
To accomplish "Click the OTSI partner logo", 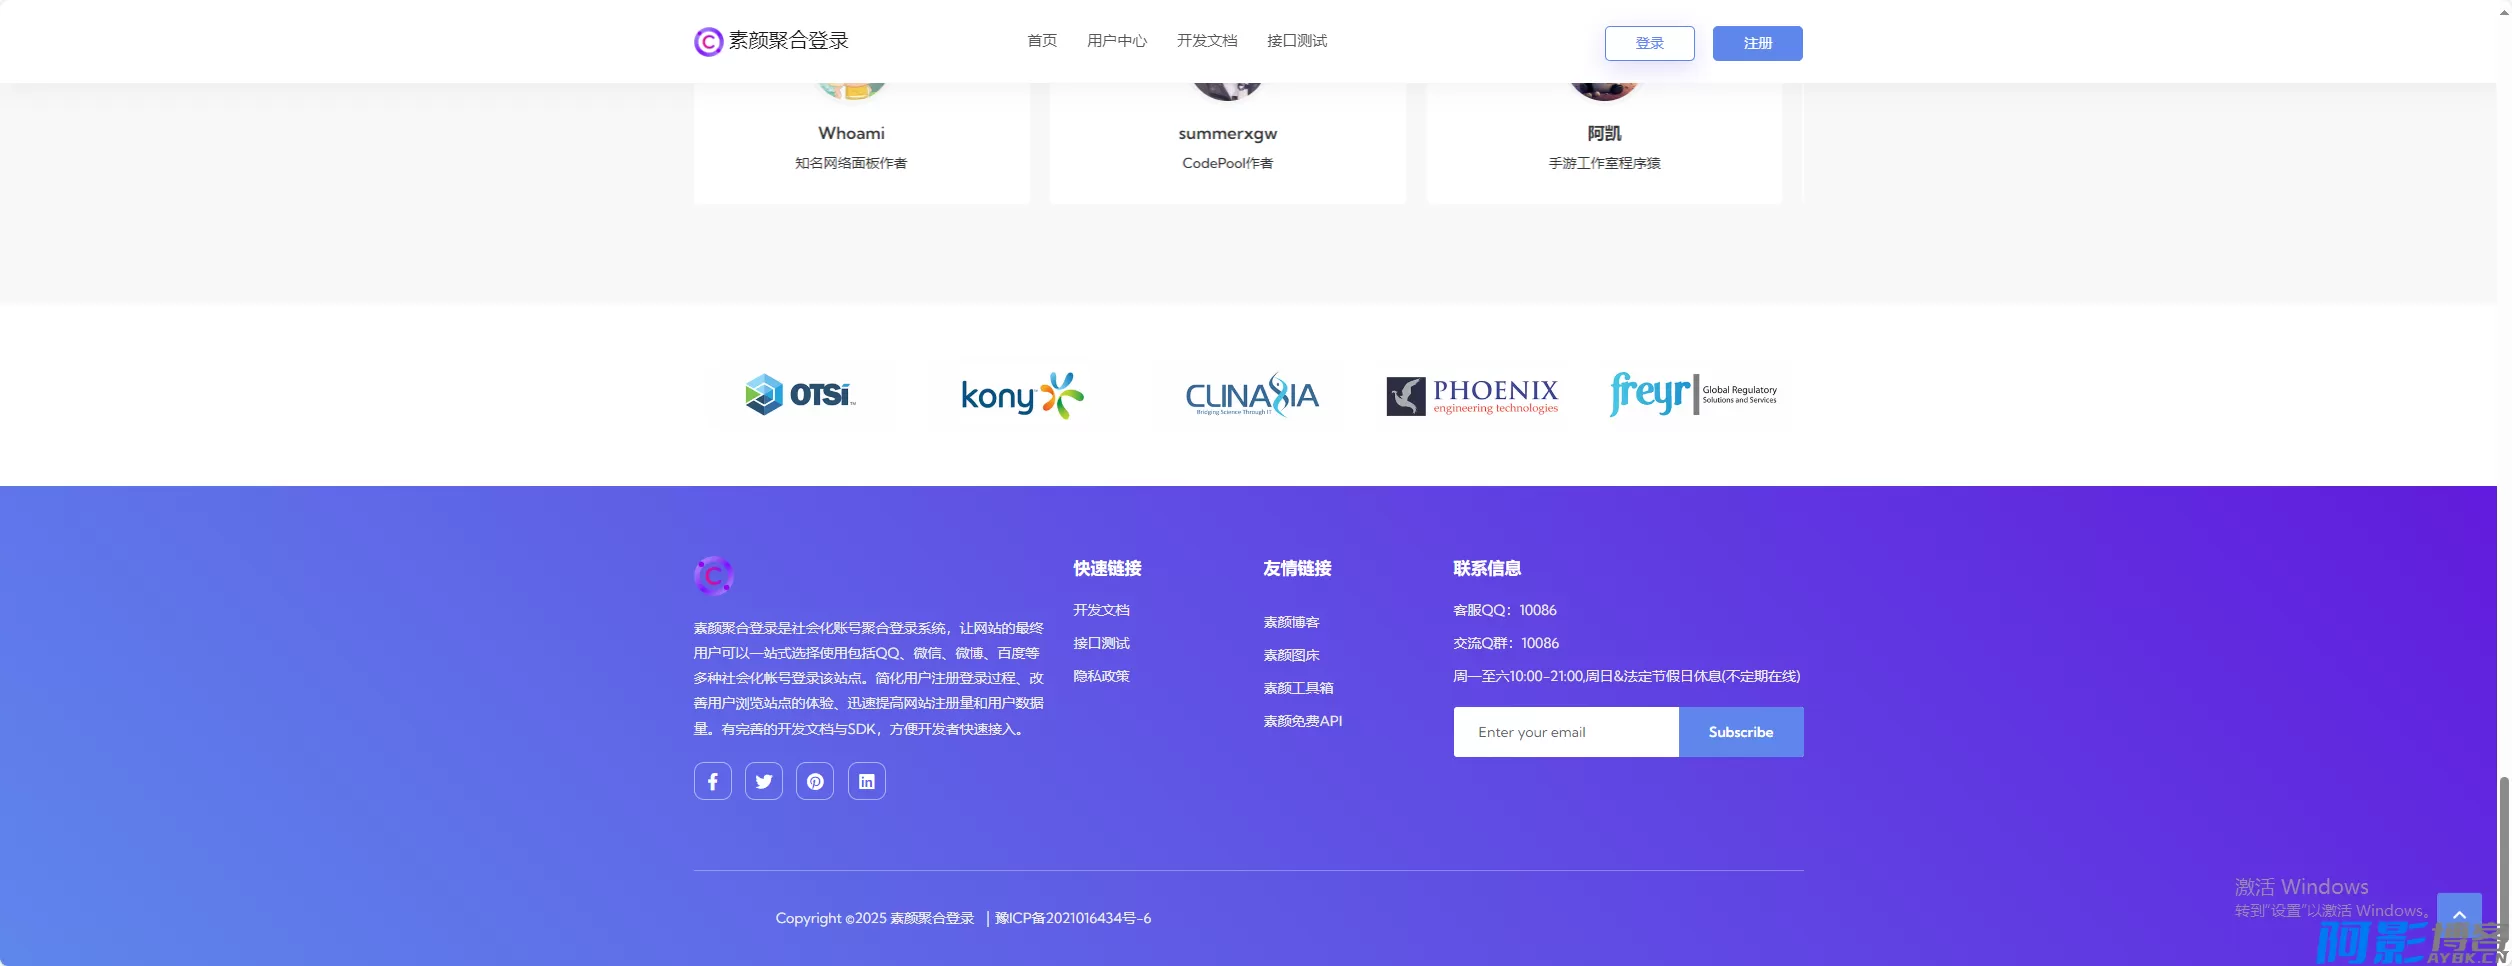I will (x=800, y=395).
